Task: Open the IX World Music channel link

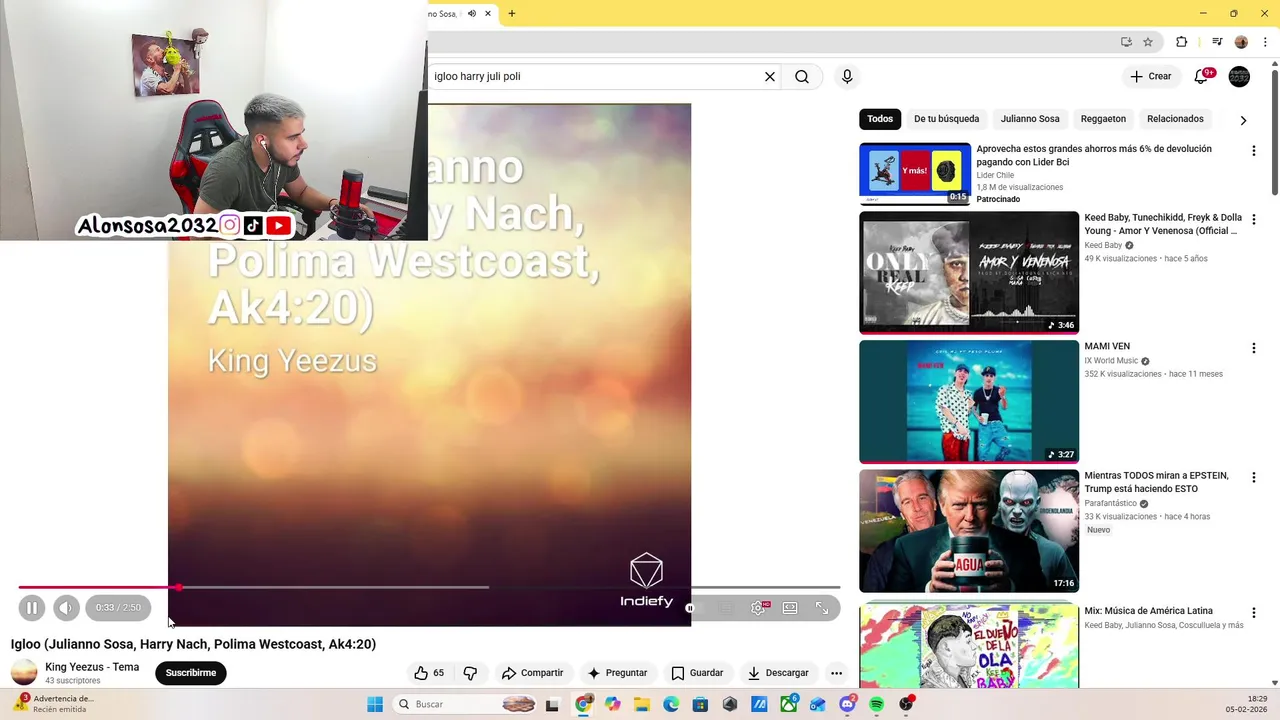Action: click(1111, 361)
